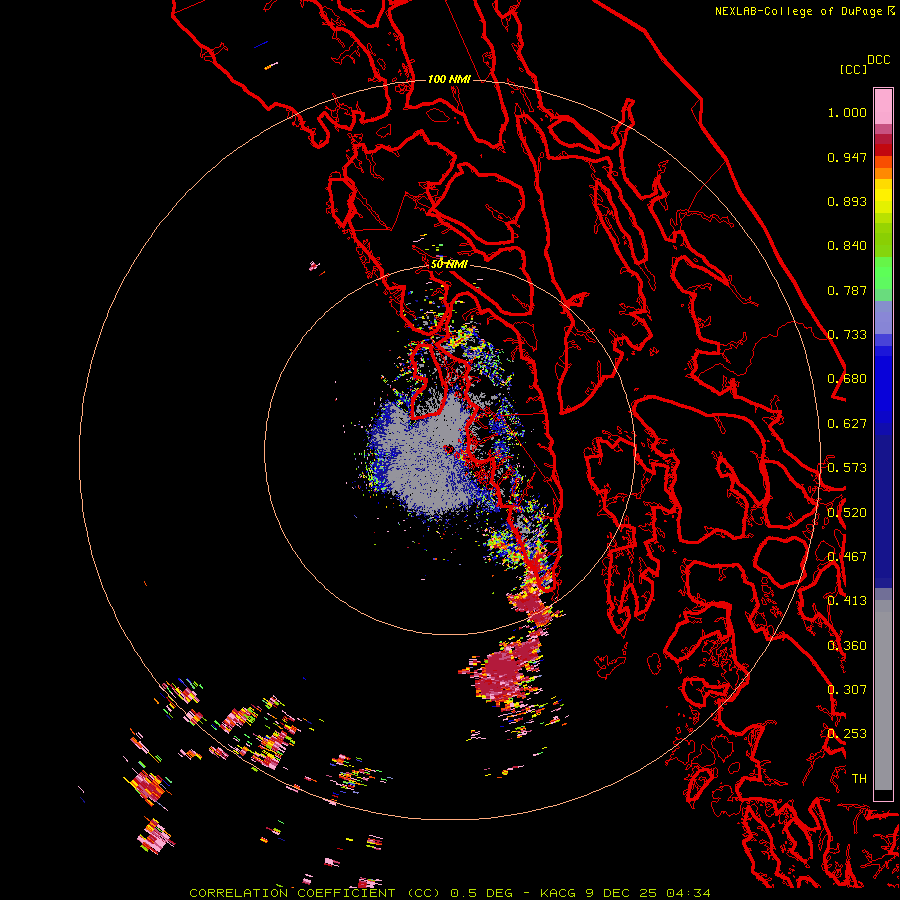The image size is (900, 900).
Task: Select the 0.253 scale value
Action: pos(847,734)
